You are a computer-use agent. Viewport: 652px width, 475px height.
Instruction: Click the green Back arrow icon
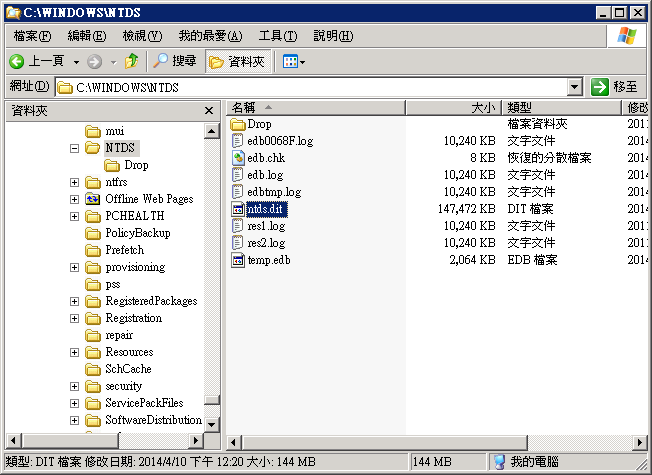[x=17, y=62]
